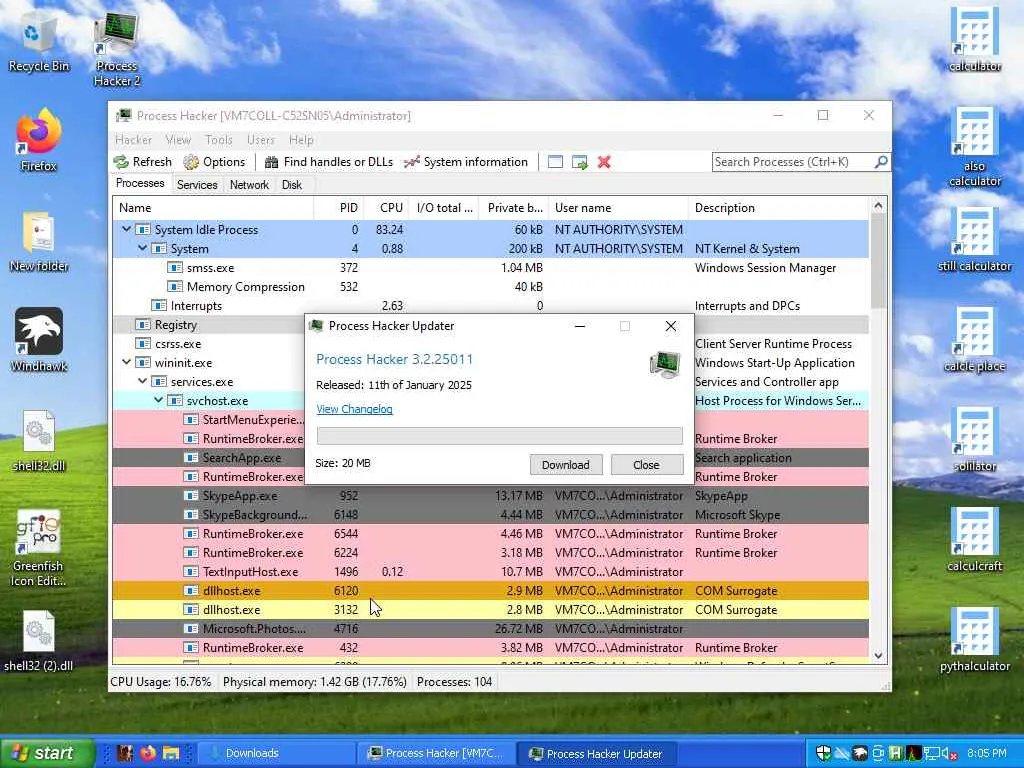This screenshot has height=768, width=1024.
Task: Switch to the Network tab
Action: (249, 185)
